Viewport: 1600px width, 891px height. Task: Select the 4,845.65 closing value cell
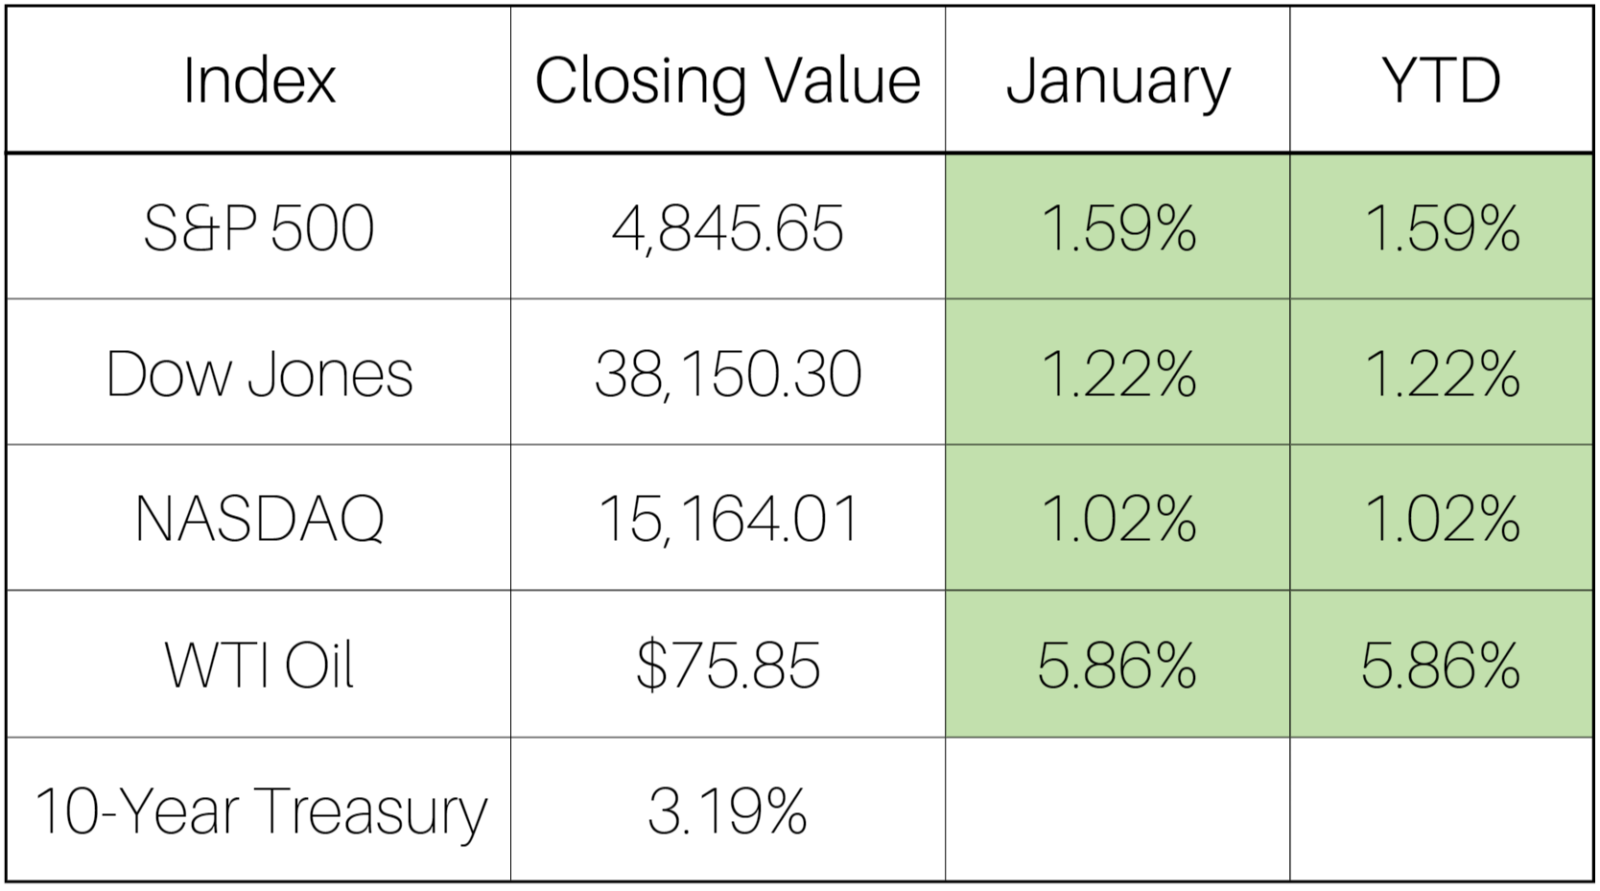click(x=727, y=228)
